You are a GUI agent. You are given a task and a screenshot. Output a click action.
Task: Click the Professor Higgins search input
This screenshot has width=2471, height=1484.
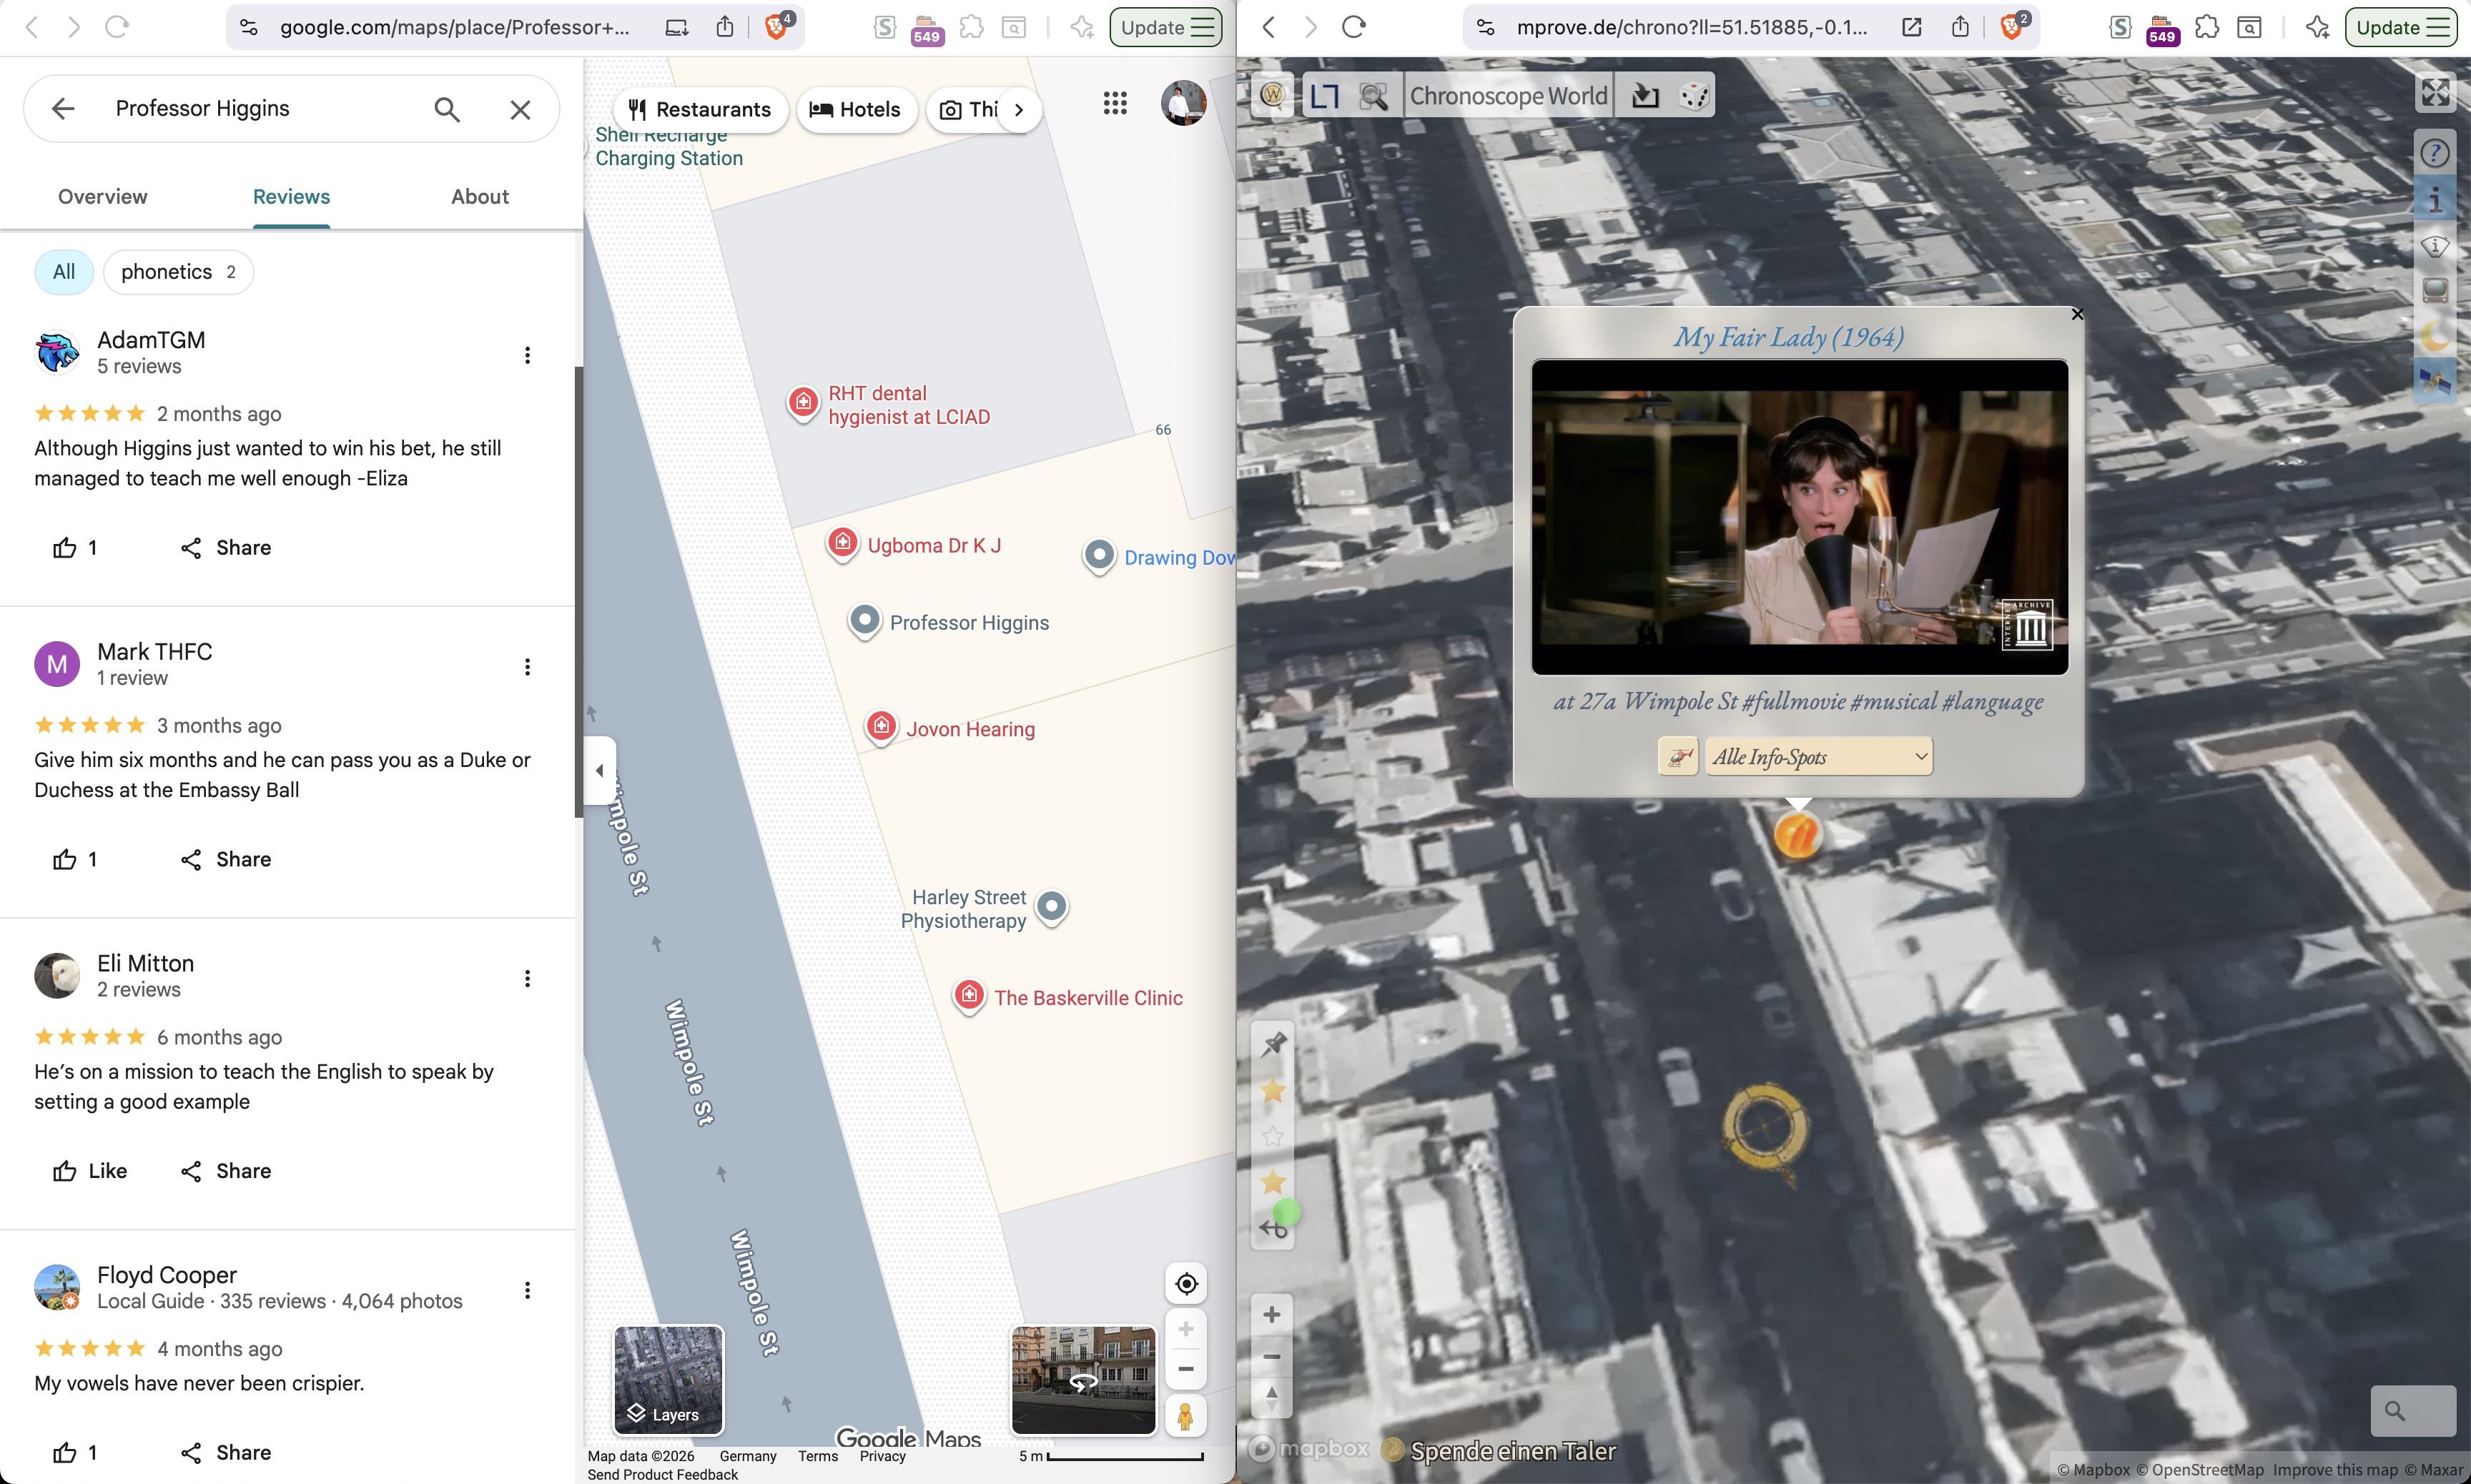[262, 108]
